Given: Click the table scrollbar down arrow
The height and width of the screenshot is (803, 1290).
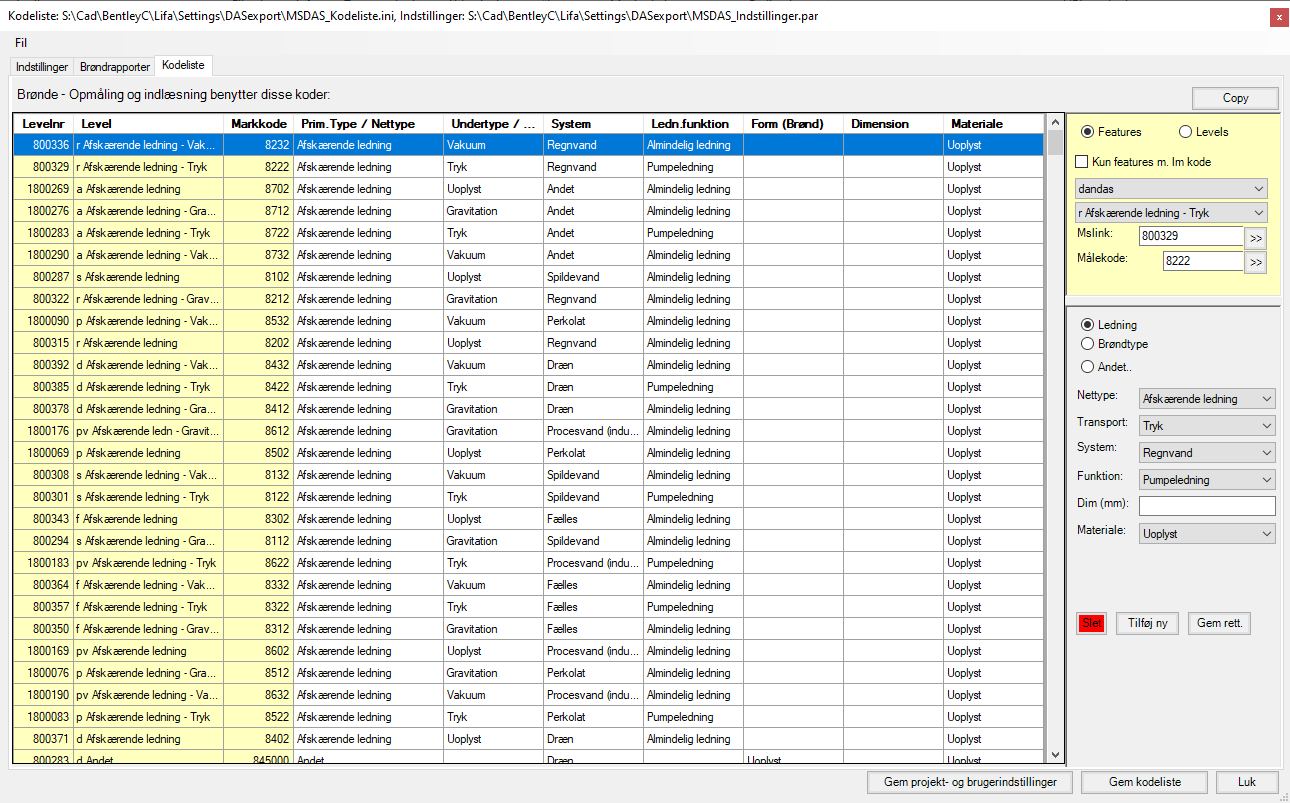Looking at the screenshot, I should 1055,754.
